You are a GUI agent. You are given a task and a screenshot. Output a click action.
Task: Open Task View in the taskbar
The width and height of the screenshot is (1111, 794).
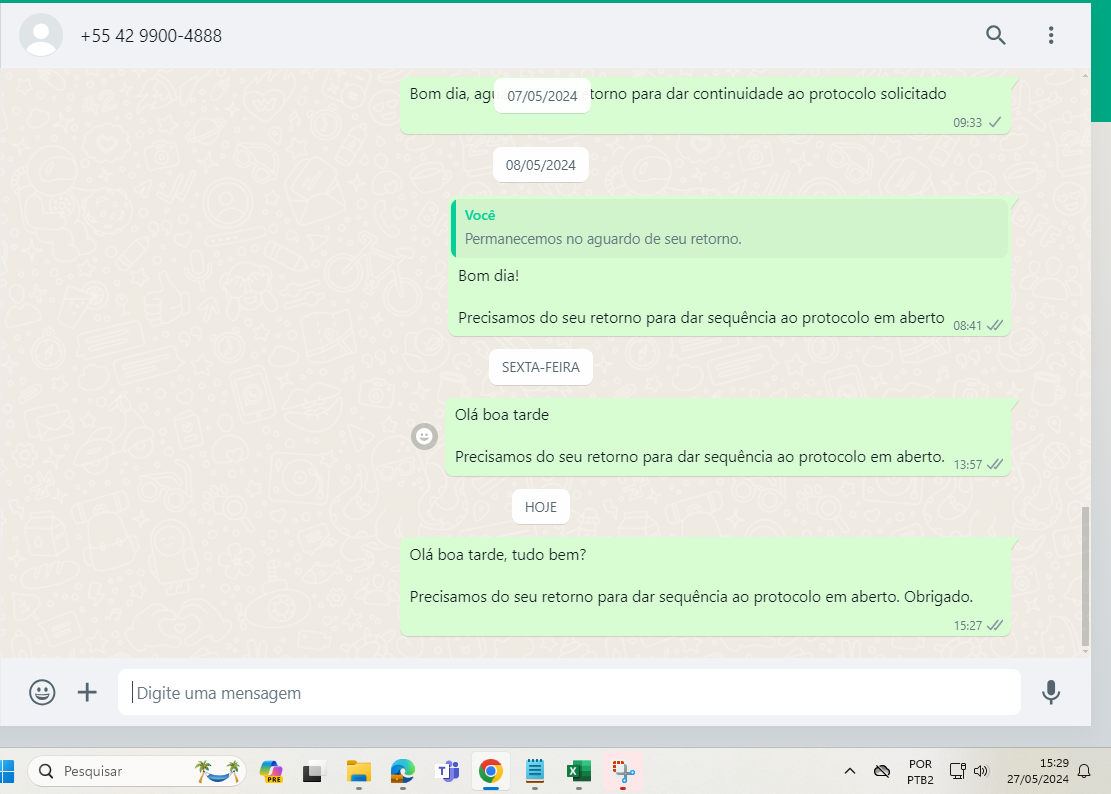click(312, 771)
